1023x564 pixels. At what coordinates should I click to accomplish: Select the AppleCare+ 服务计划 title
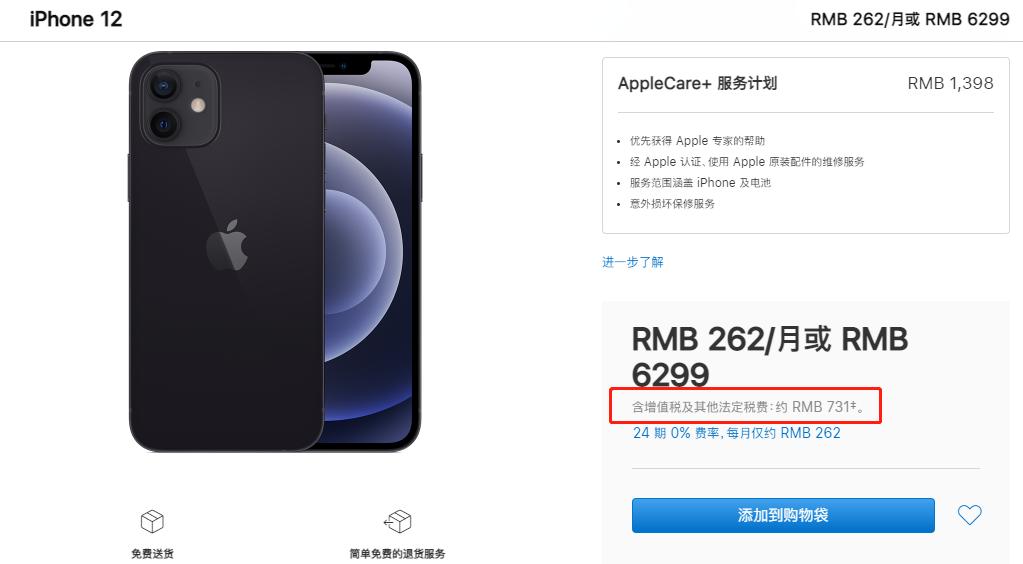(697, 84)
